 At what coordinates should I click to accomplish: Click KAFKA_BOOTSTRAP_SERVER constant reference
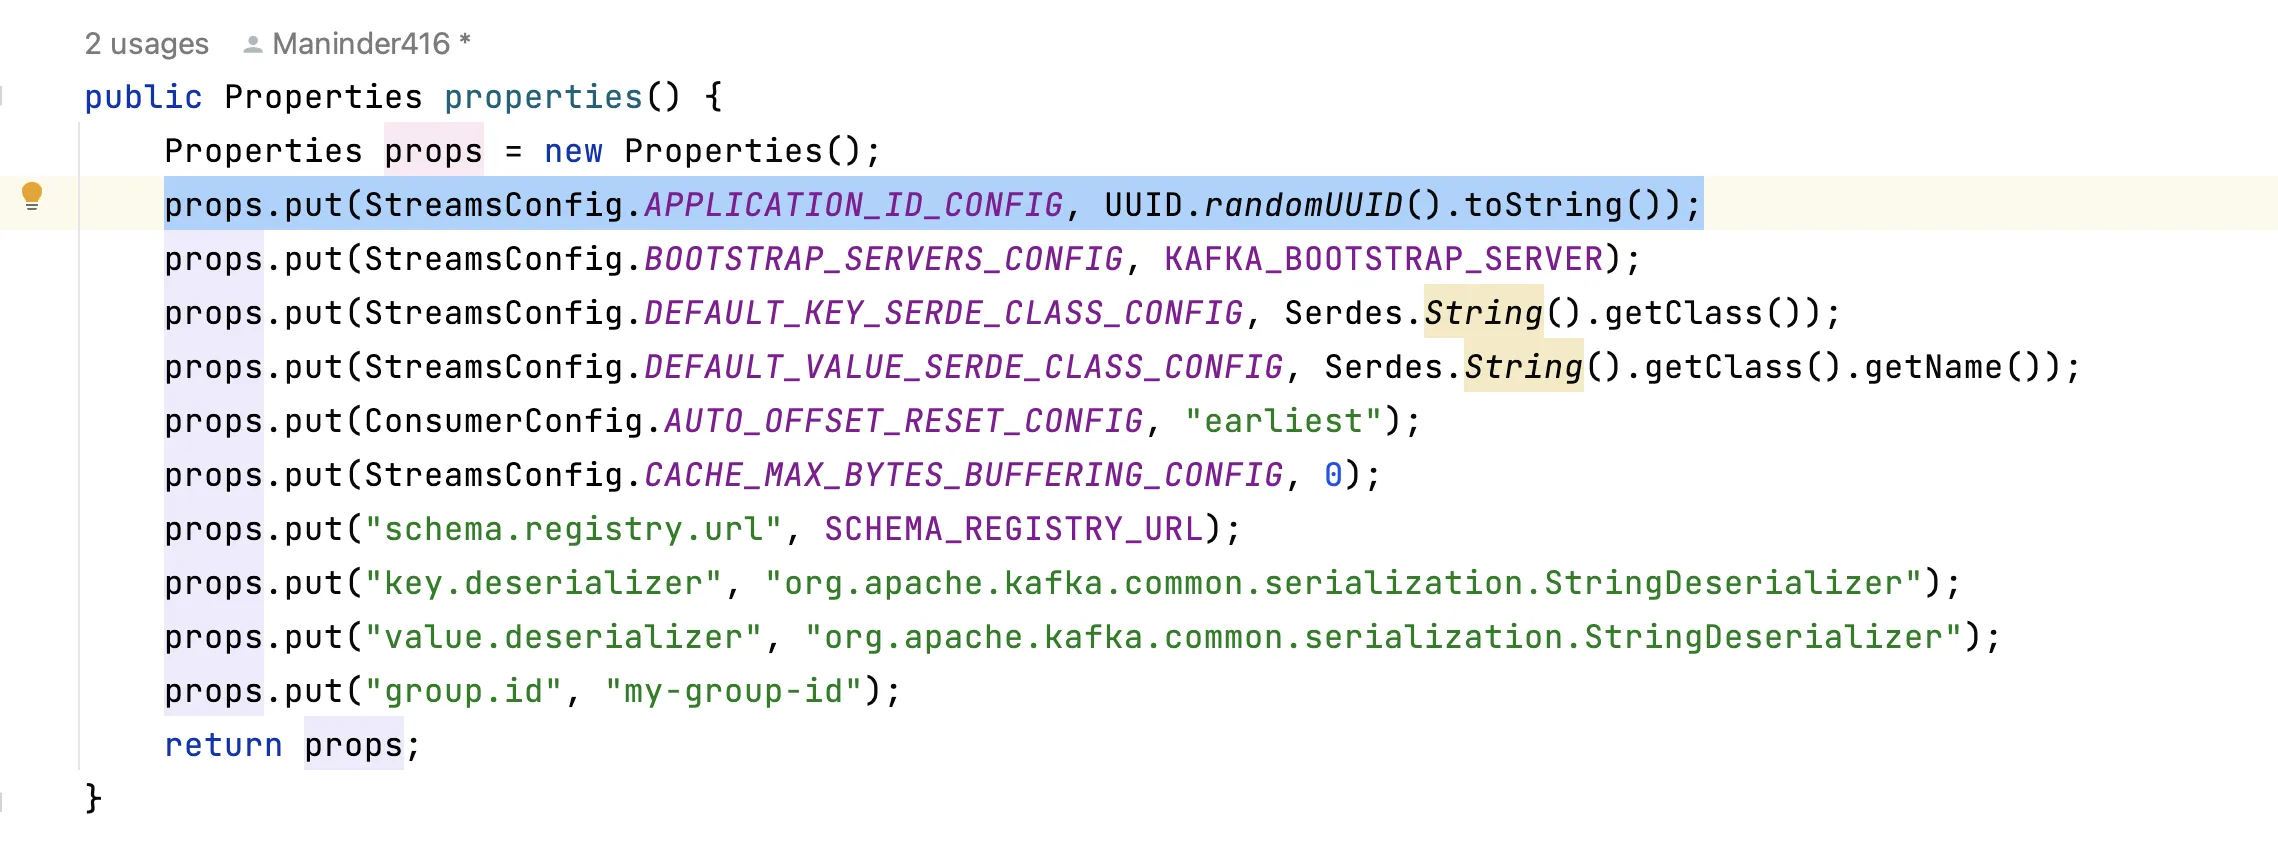[x=1384, y=259]
